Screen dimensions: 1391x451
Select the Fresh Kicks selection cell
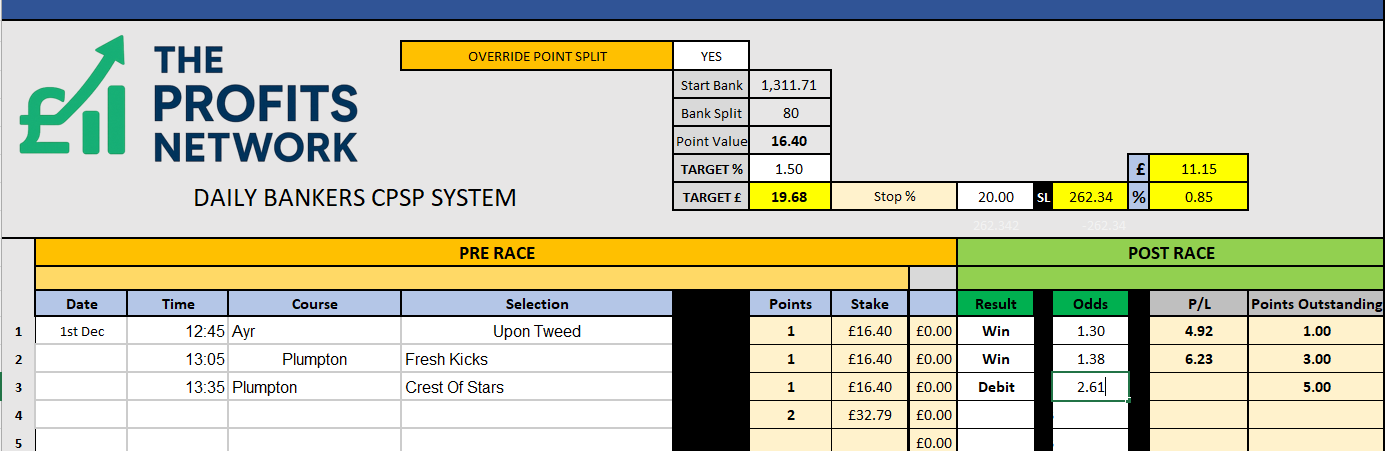click(537, 359)
